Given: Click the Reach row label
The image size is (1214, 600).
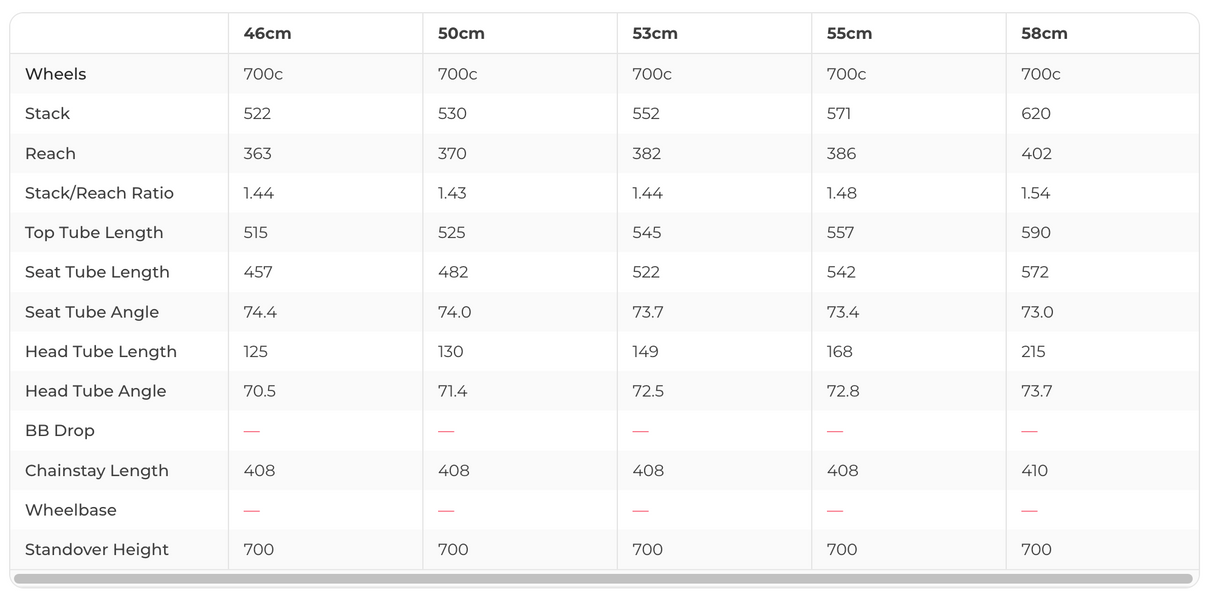Looking at the screenshot, I should (50, 153).
